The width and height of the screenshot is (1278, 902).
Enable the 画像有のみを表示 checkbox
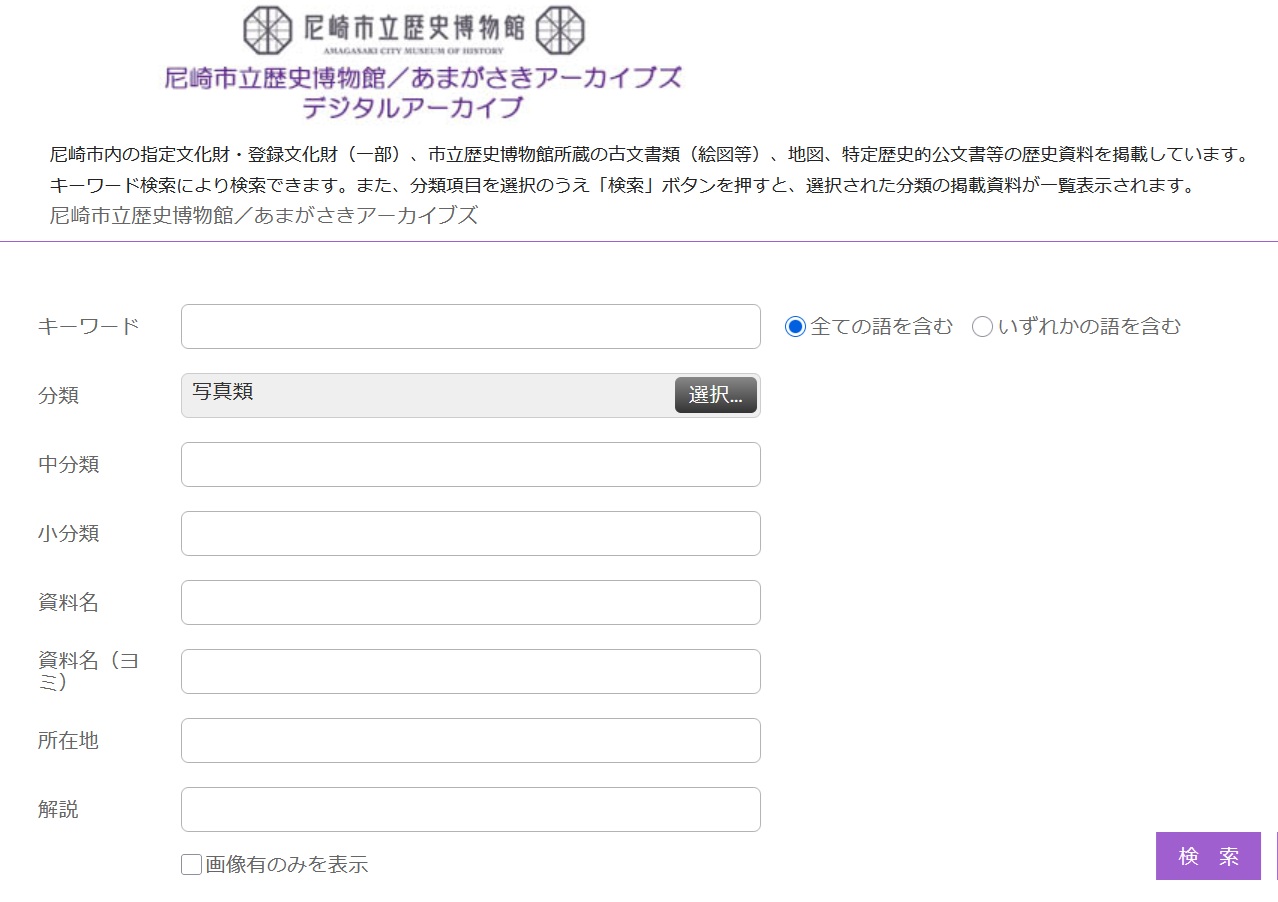click(191, 865)
